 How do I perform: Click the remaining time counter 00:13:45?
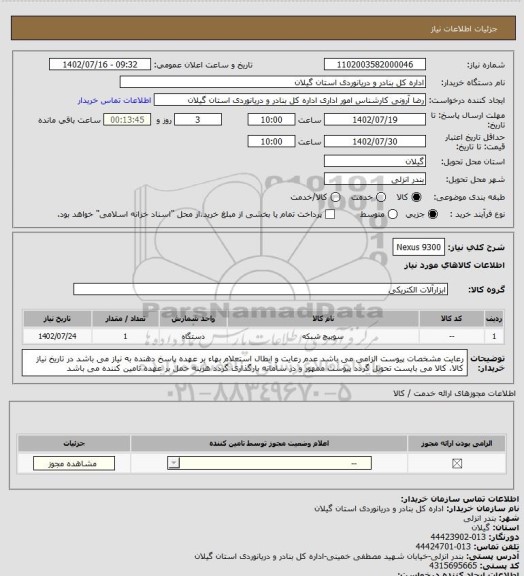pyautogui.click(x=127, y=120)
